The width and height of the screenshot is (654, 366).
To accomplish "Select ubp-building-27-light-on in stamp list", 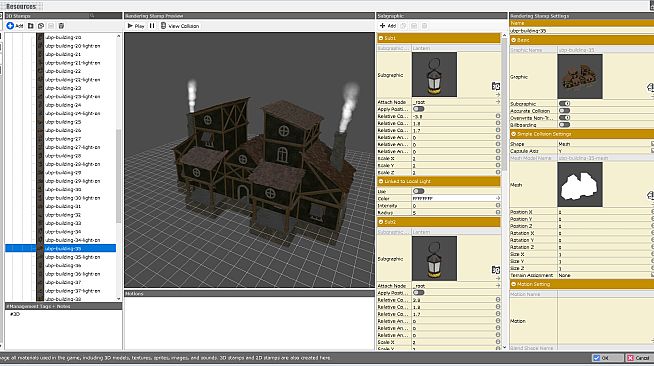I will [72, 147].
